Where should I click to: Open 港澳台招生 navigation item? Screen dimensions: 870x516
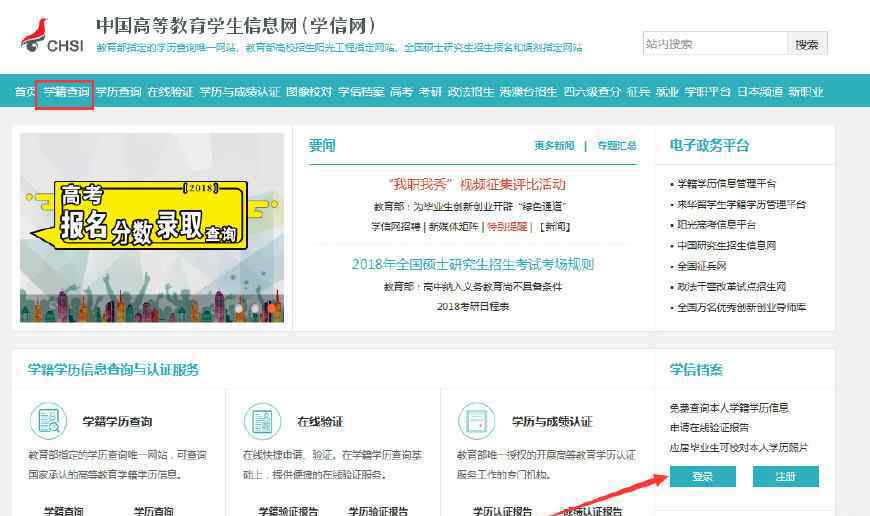(528, 92)
